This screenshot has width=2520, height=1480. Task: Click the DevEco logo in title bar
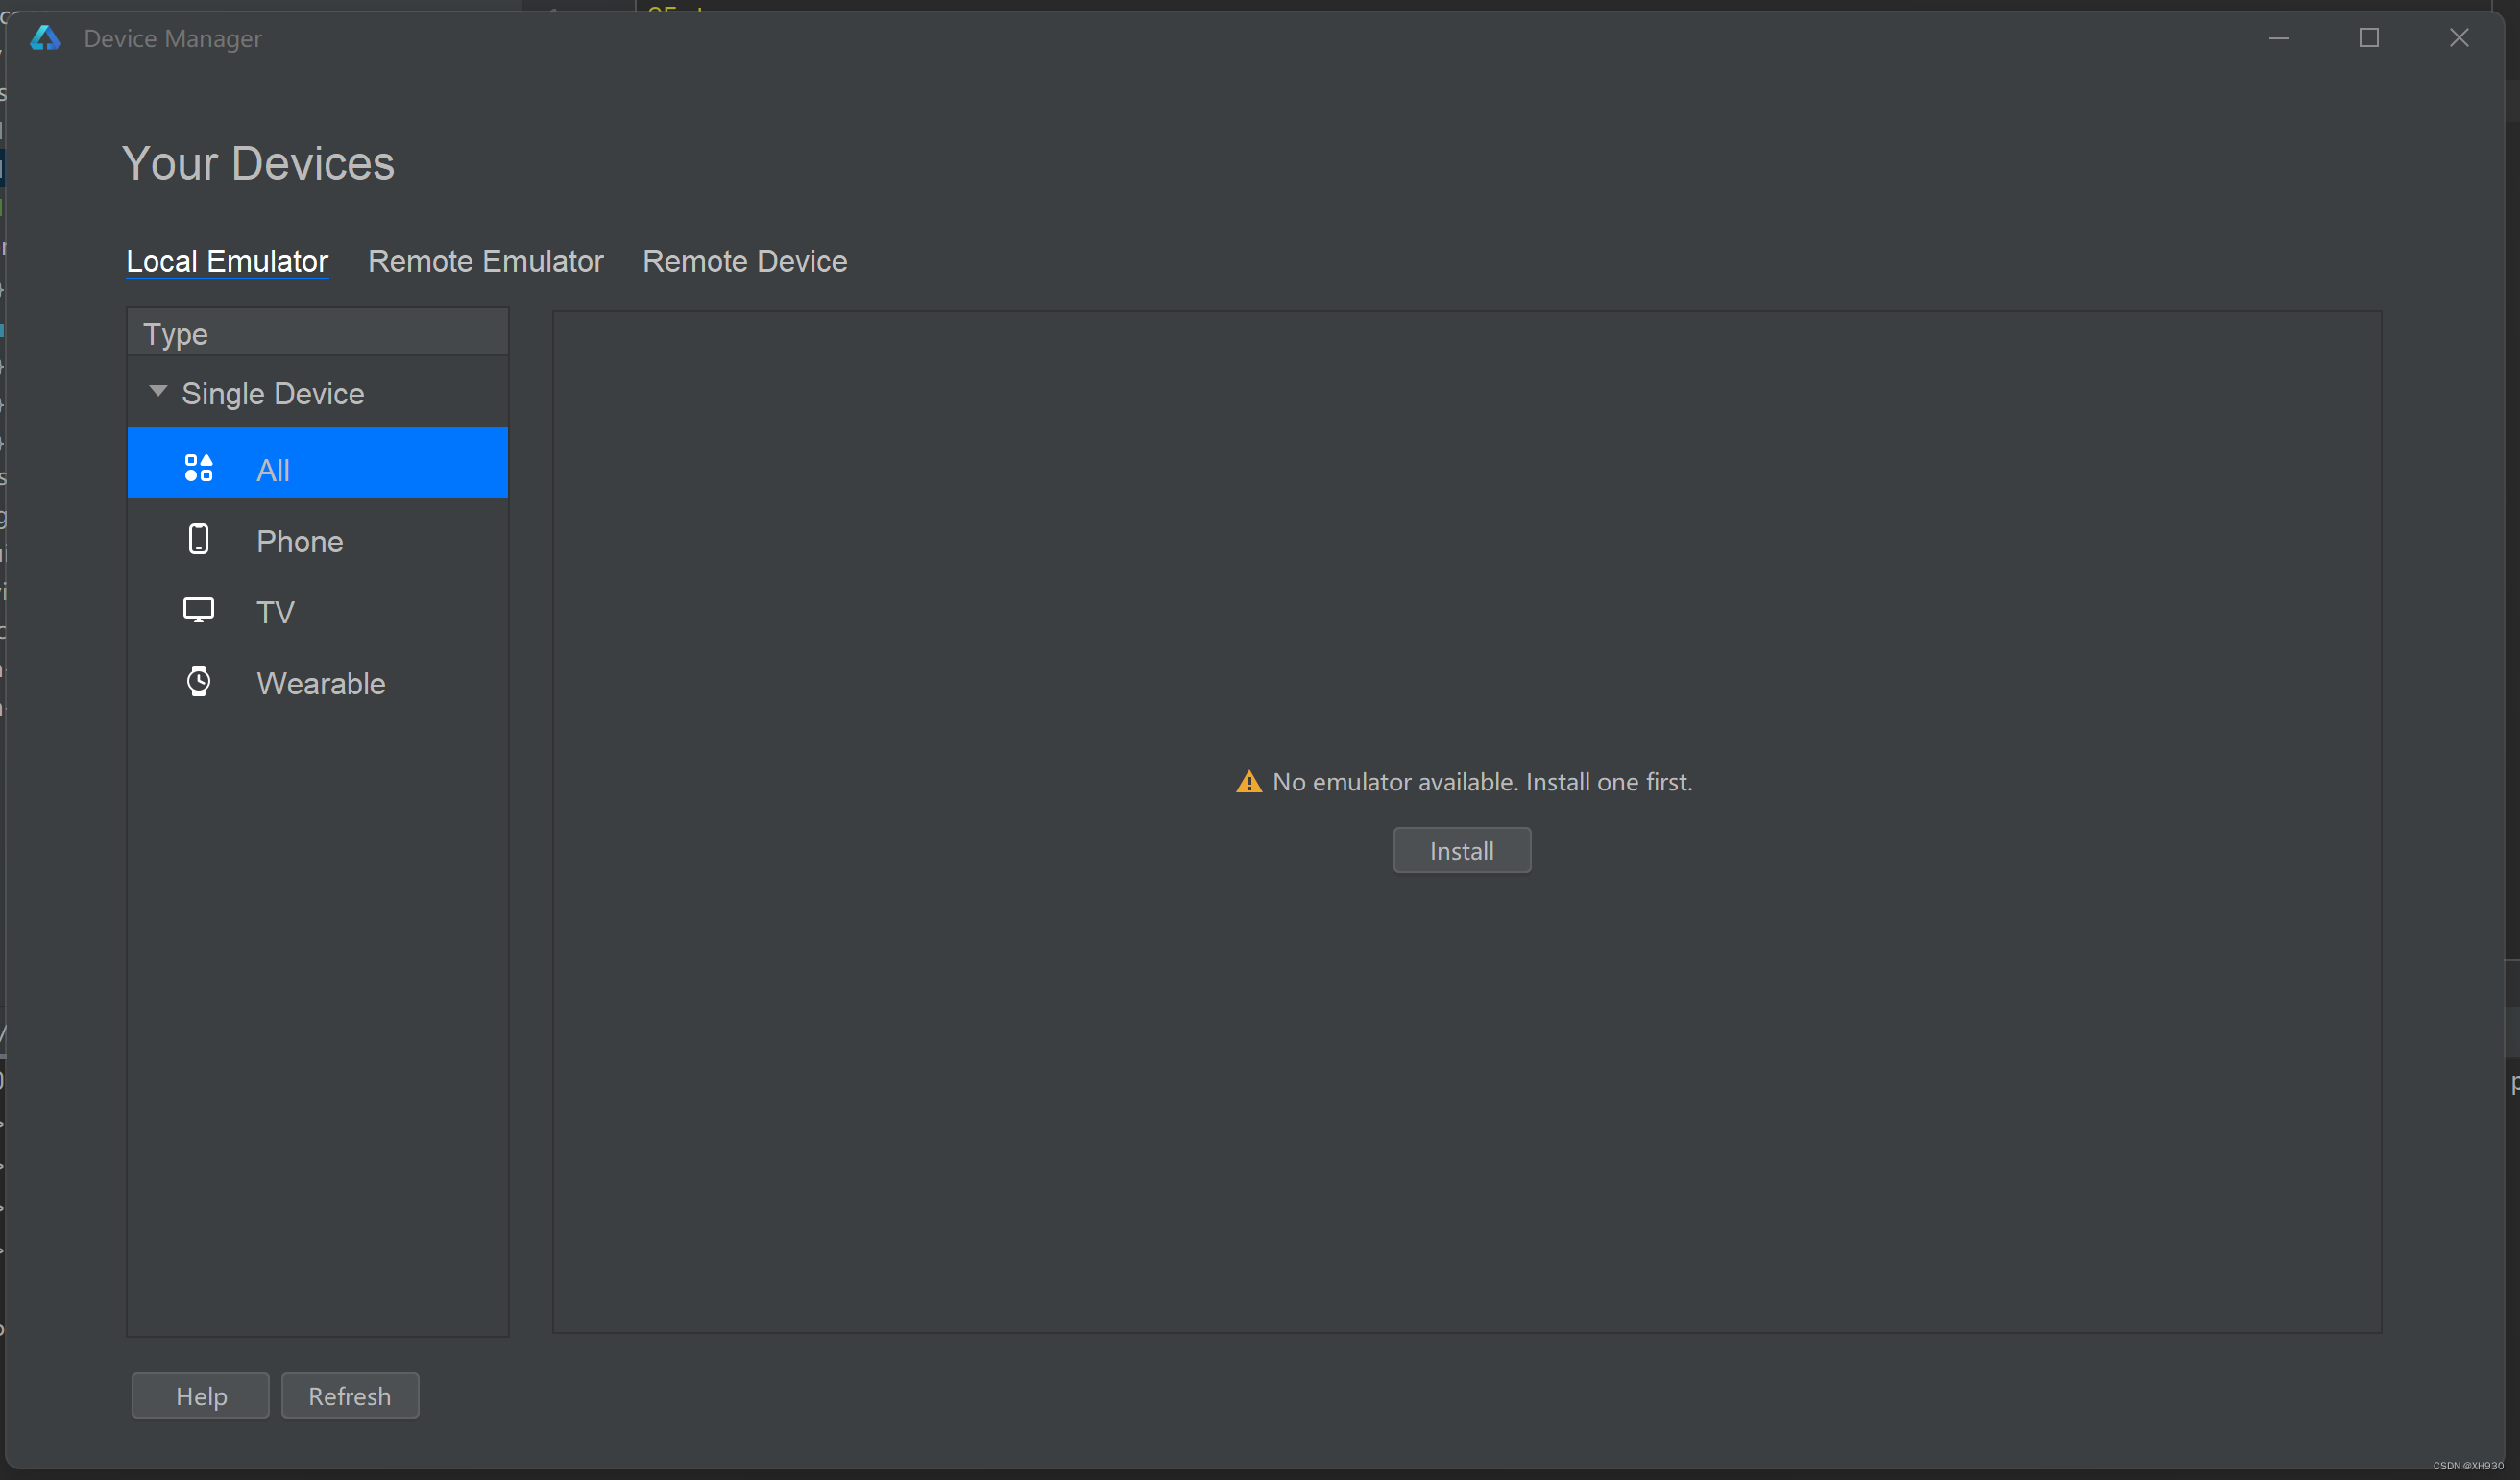(x=45, y=38)
